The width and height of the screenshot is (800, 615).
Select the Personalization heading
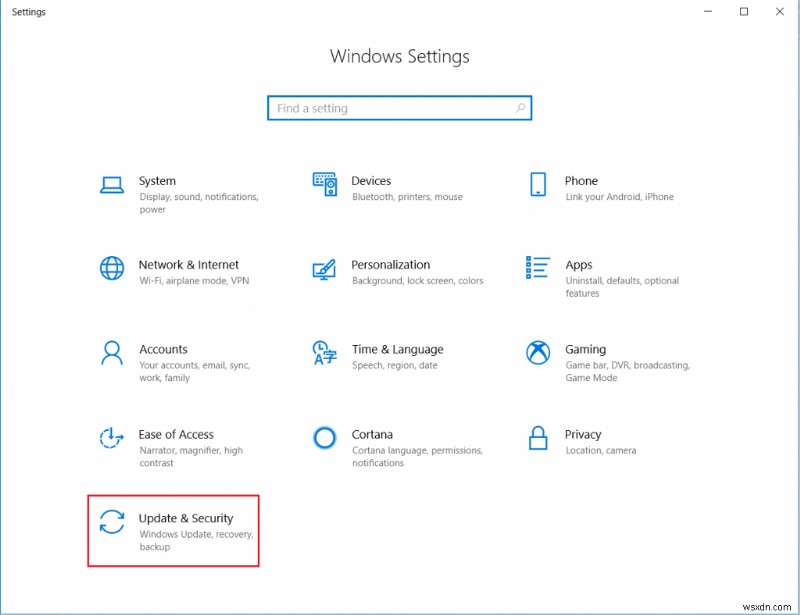click(391, 265)
